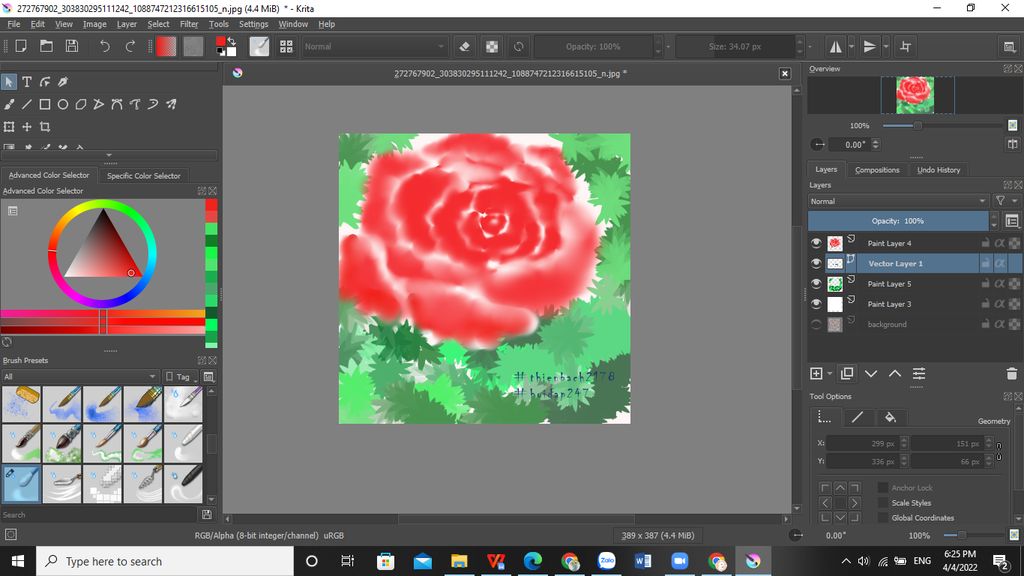
Task: Select the Polyline tool
Action: tap(99, 104)
